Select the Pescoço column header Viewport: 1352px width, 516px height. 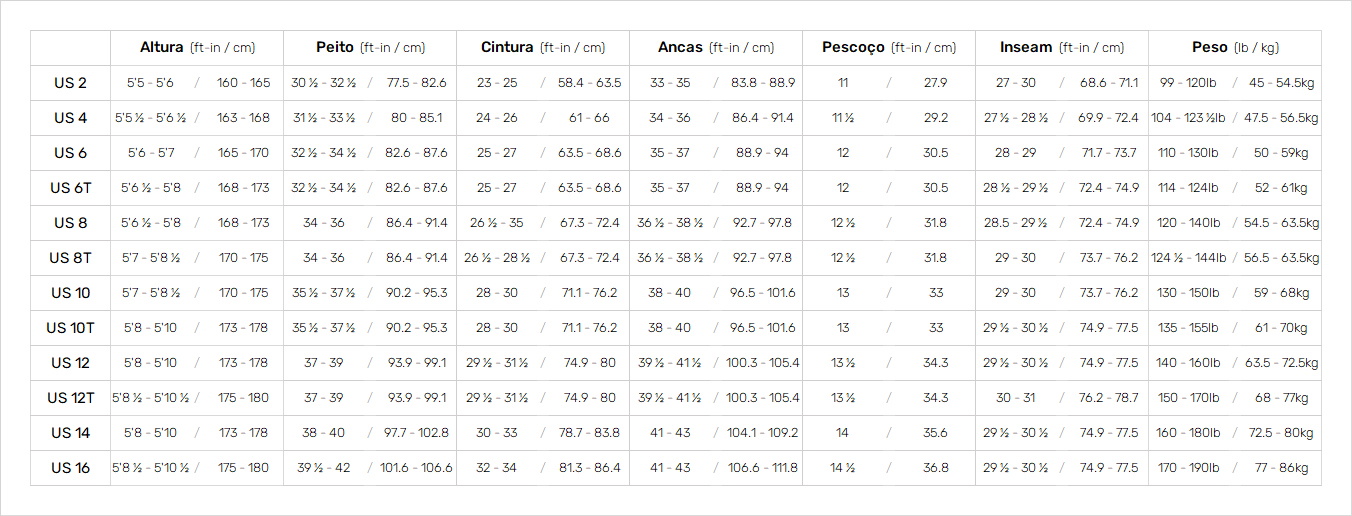click(889, 48)
